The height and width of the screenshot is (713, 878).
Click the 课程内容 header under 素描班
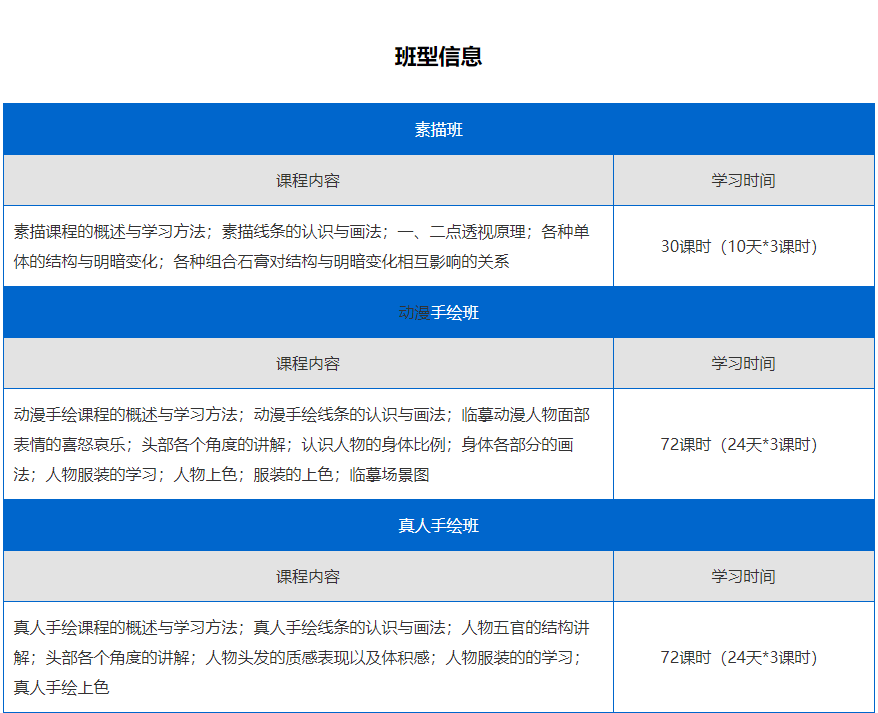tap(307, 180)
